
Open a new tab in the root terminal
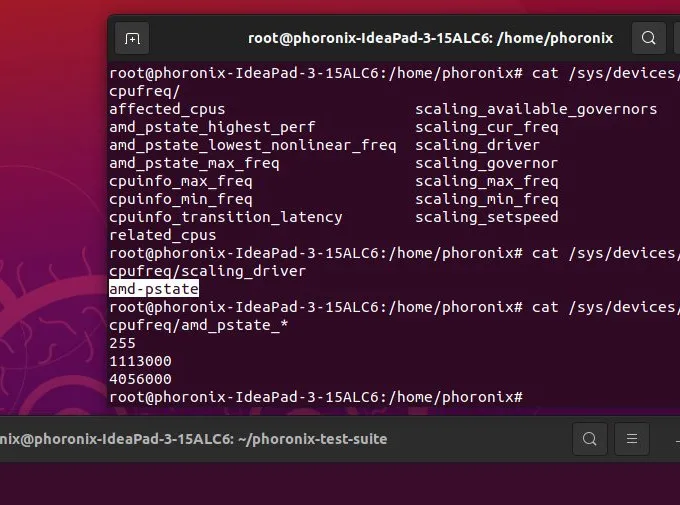132,39
